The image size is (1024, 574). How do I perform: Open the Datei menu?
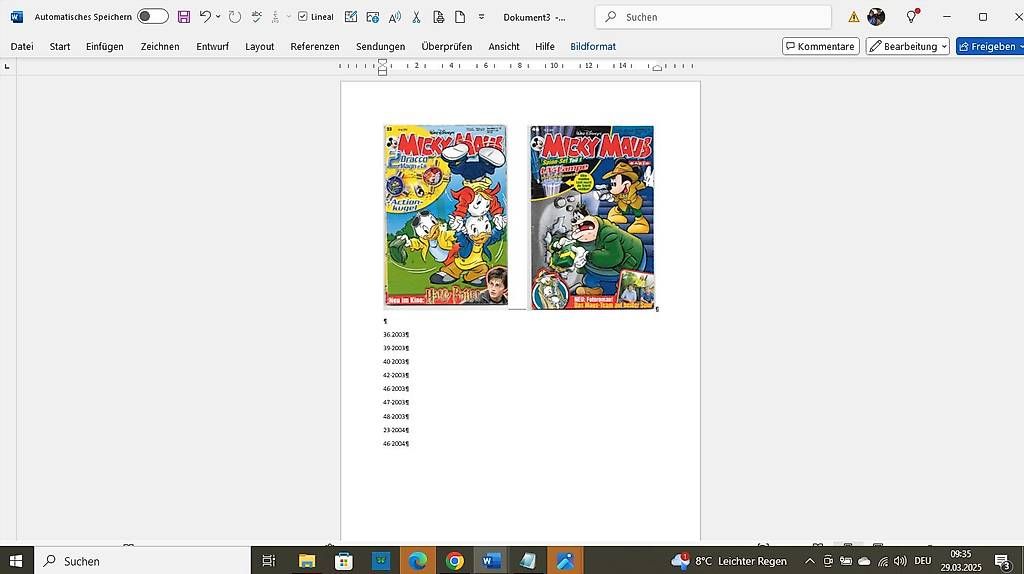pos(22,46)
